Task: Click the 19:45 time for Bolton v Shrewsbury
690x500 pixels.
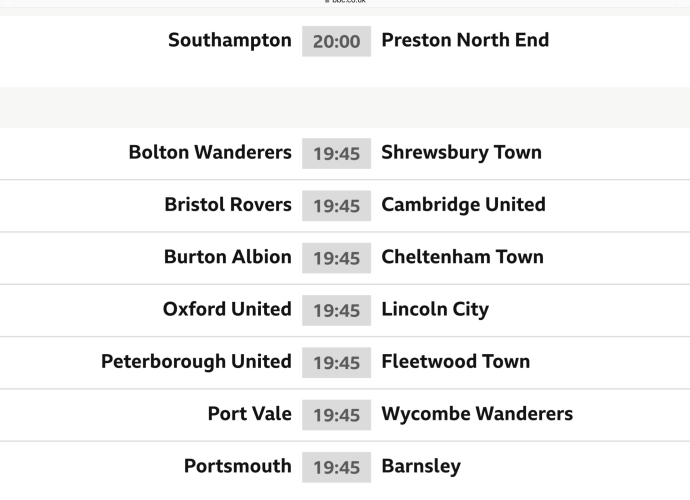Action: 336,154
